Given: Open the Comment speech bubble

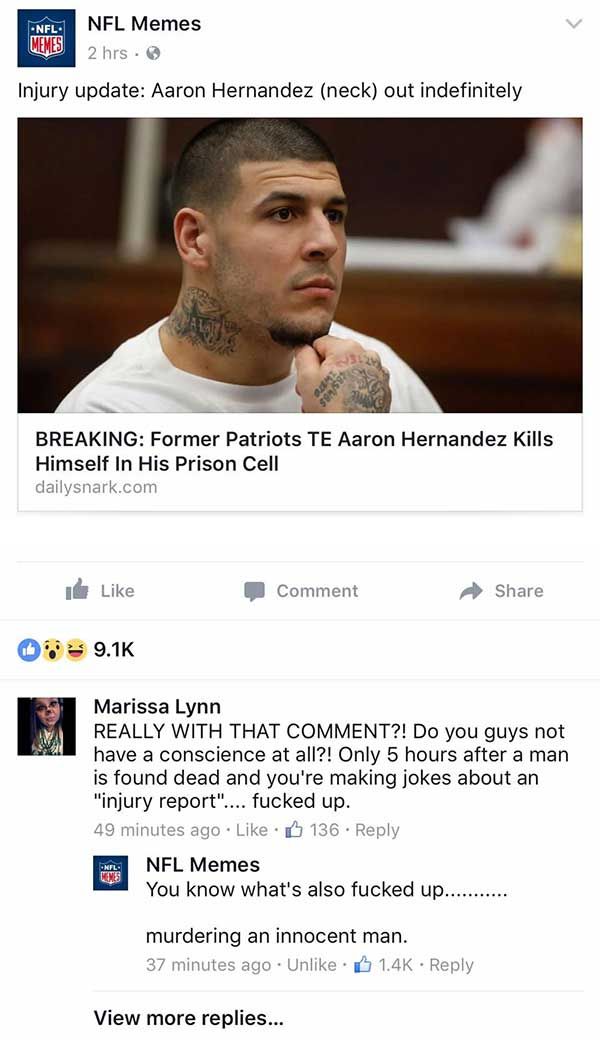Looking at the screenshot, I should 253,591.
